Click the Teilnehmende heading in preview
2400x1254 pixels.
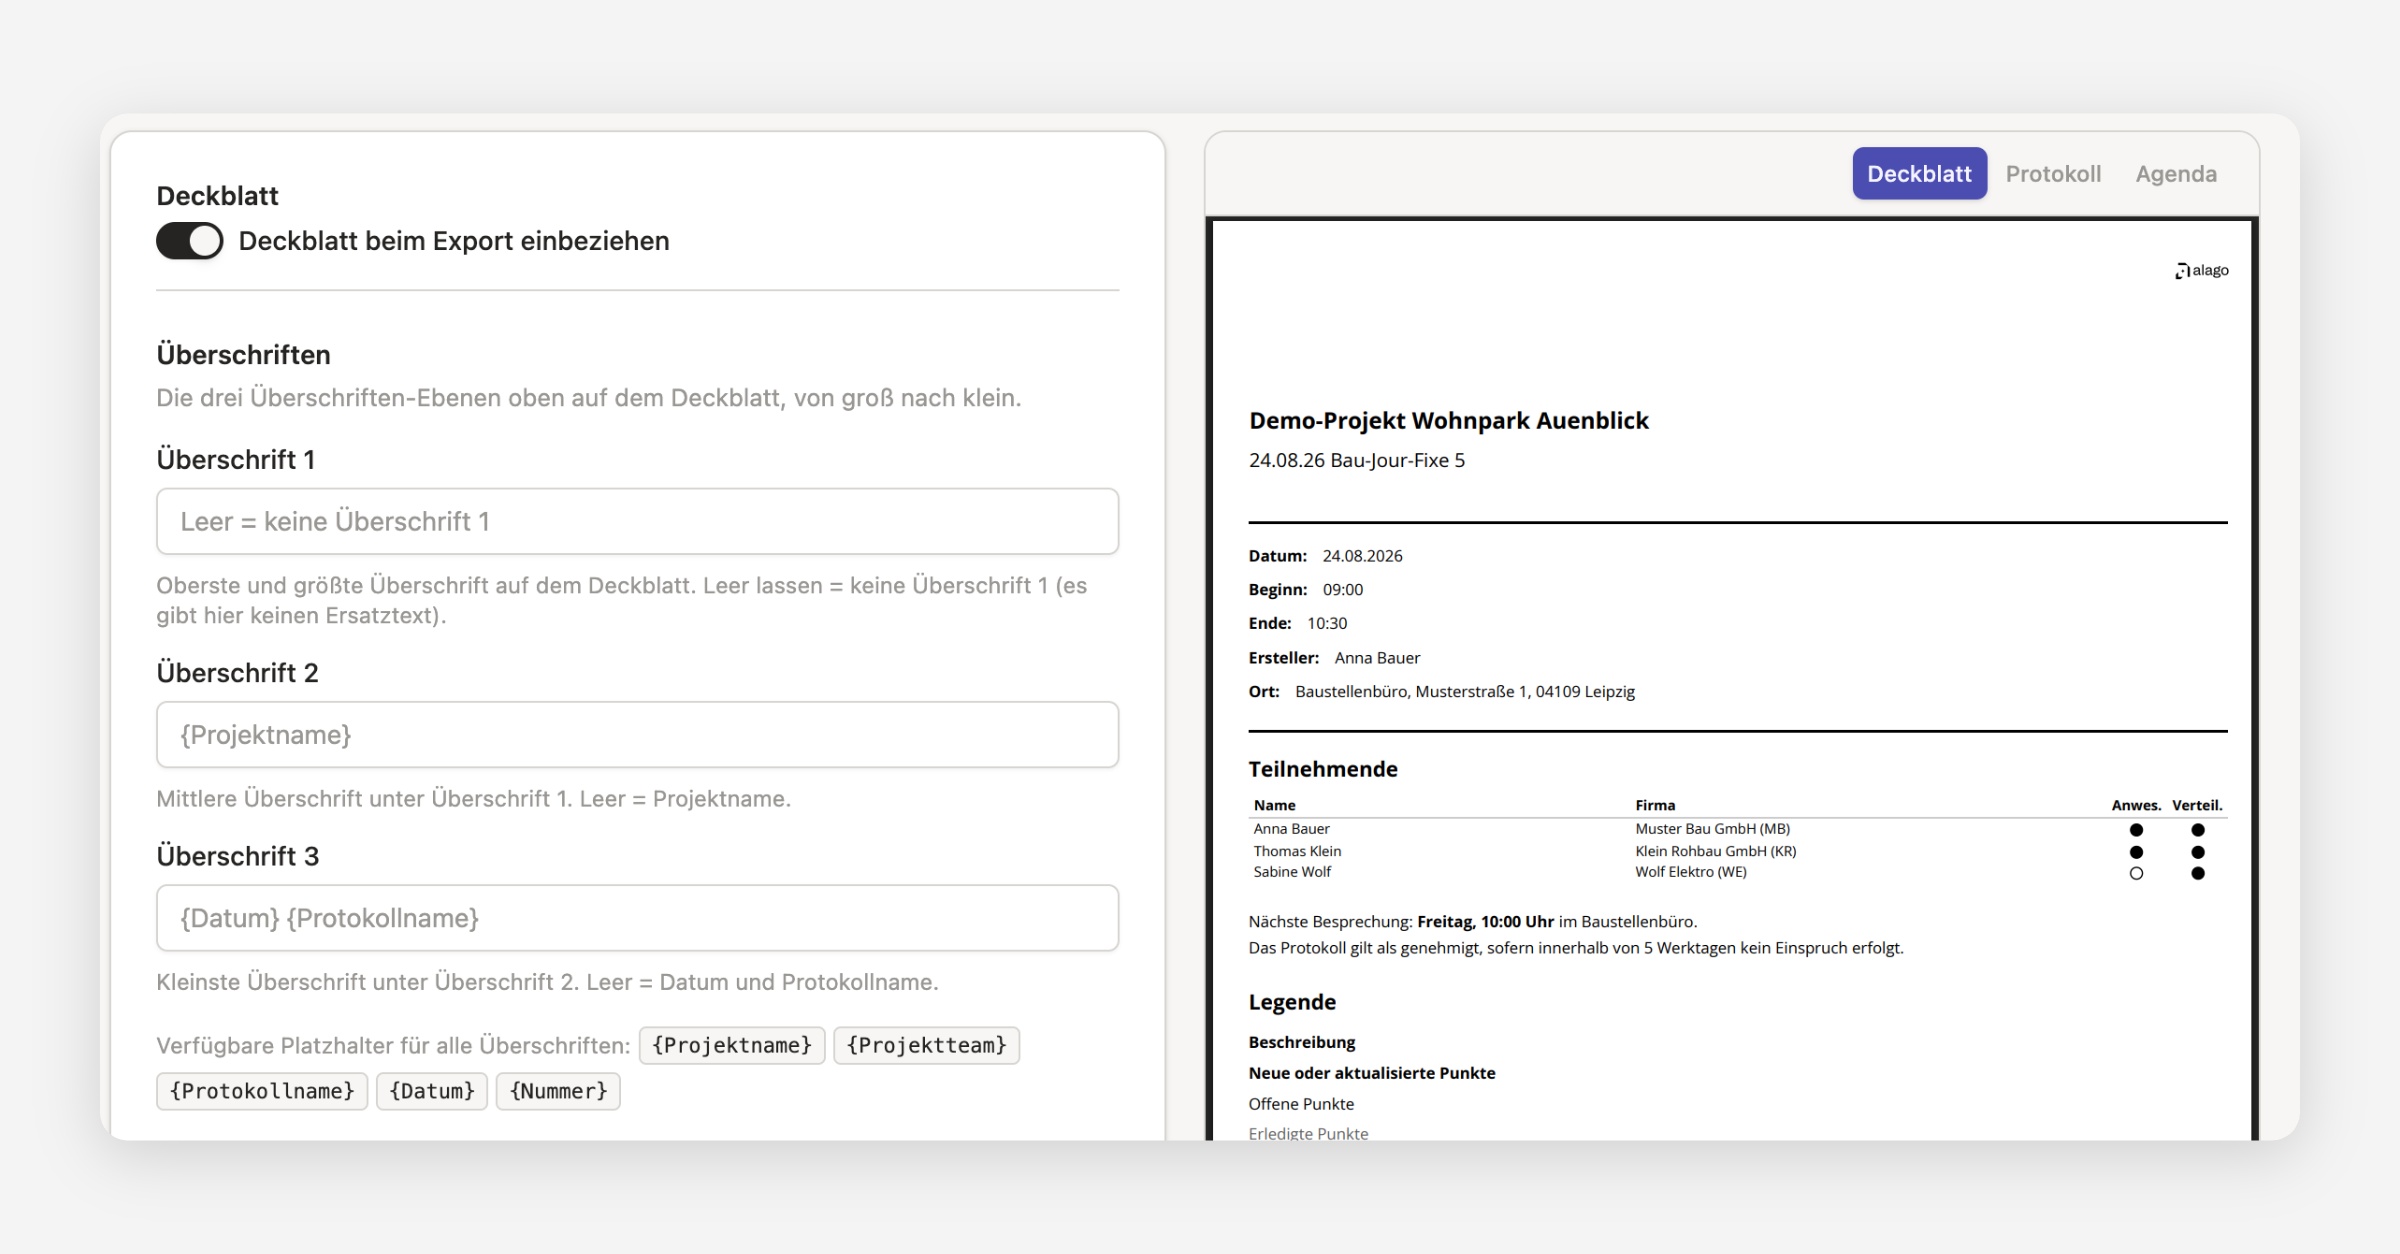pos(1322,769)
